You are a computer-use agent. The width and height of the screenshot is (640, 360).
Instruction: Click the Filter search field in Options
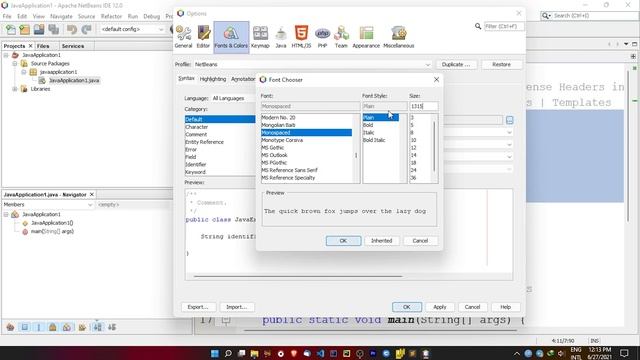pos(504,26)
